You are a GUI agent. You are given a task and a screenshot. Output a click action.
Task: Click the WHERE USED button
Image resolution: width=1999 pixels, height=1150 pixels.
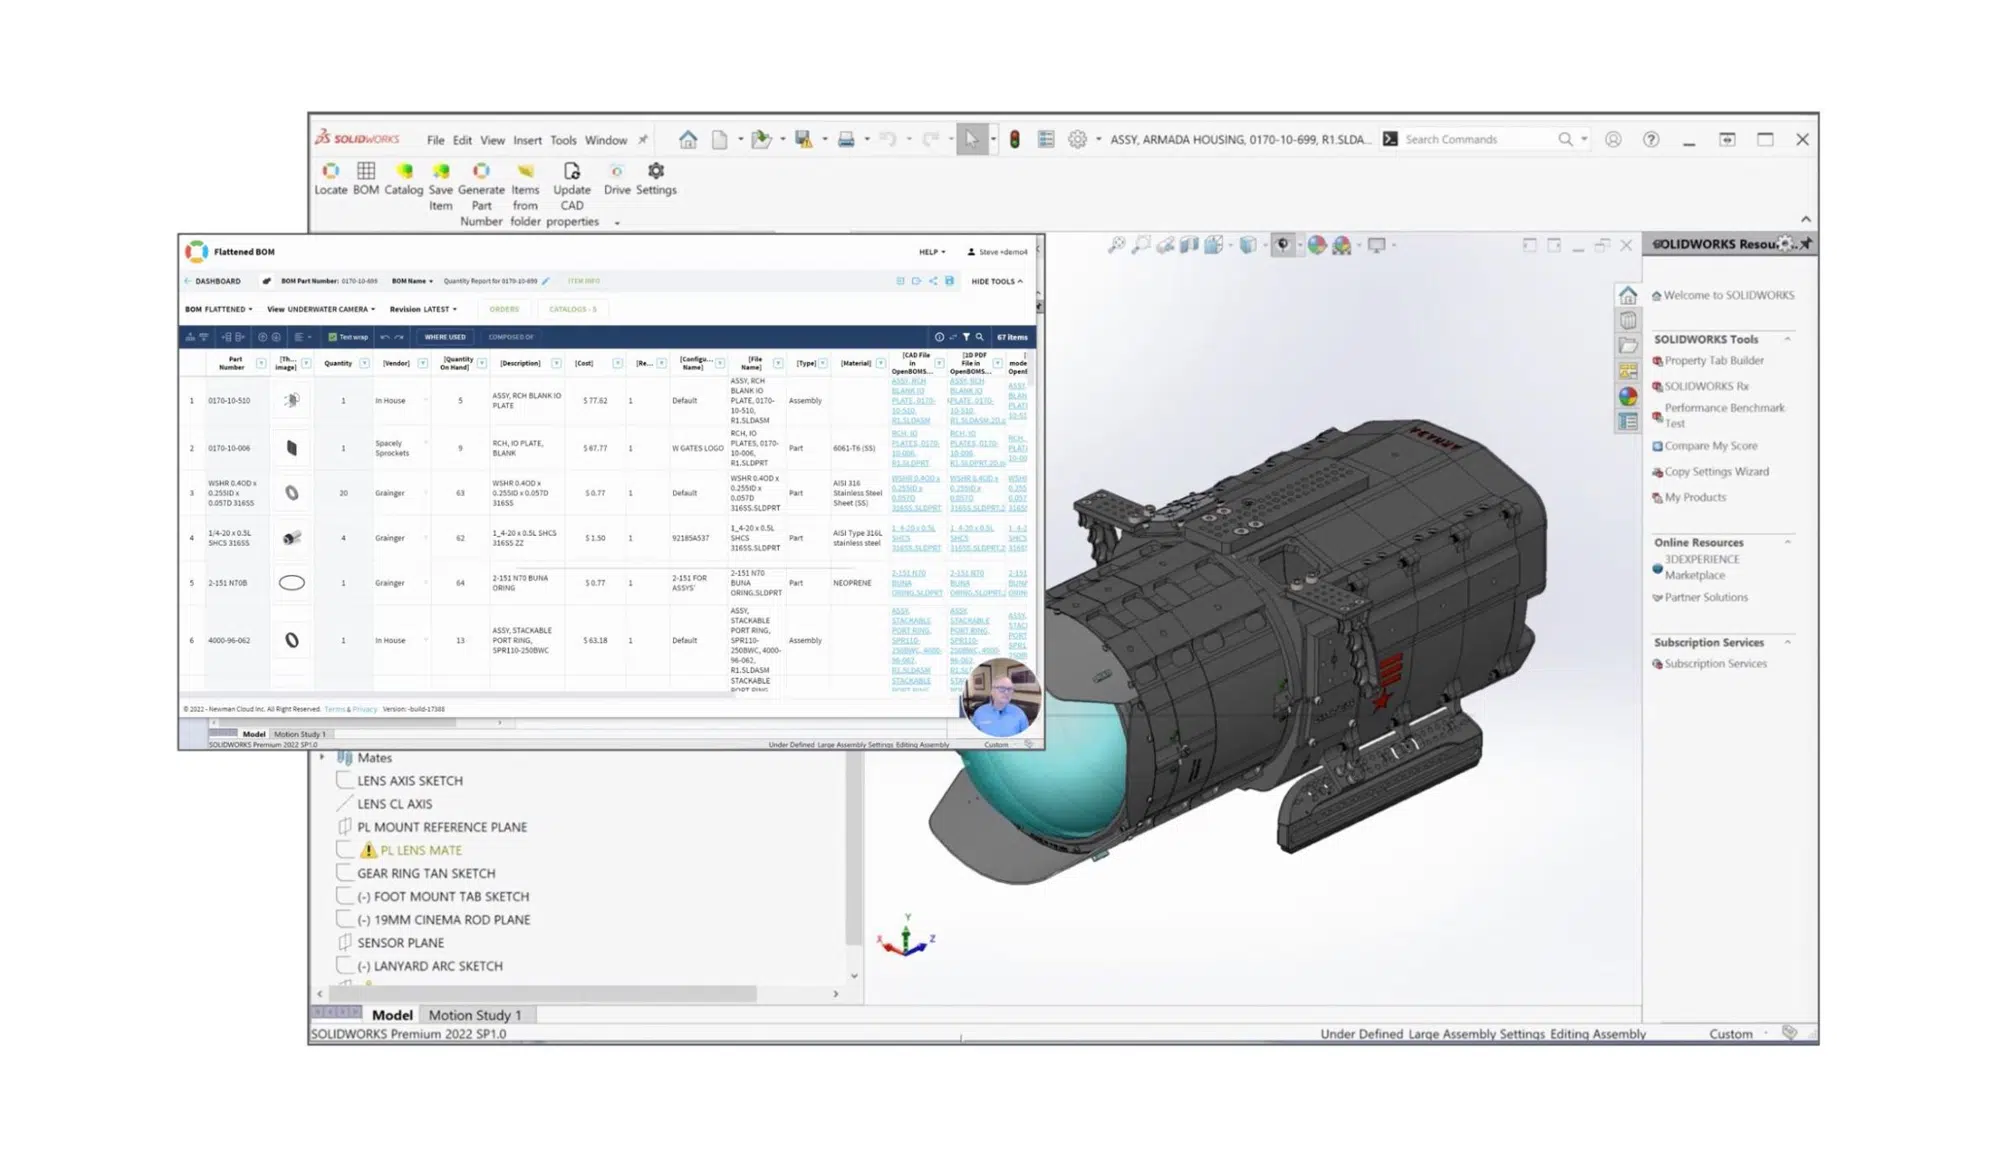pos(444,337)
